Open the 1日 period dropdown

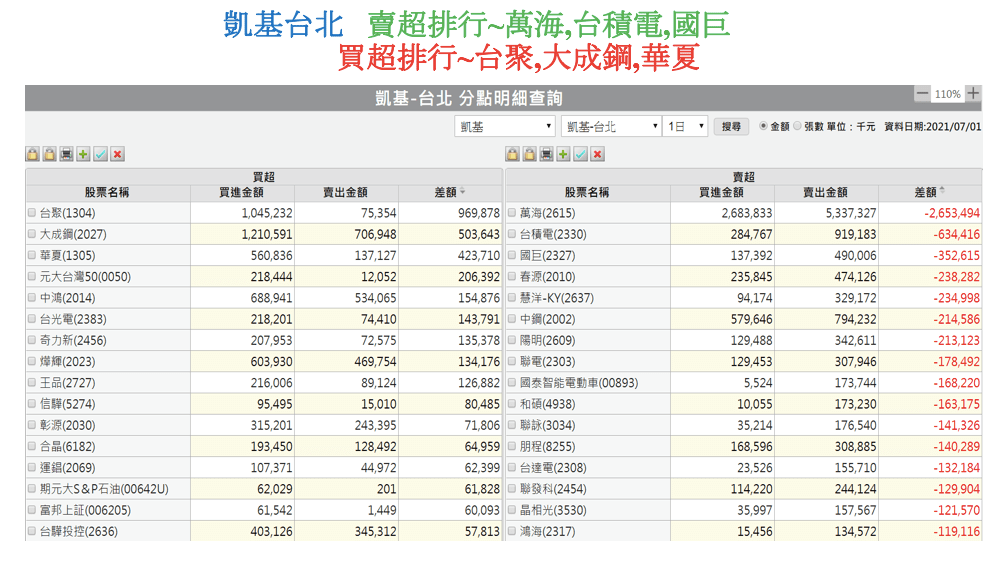[687, 127]
